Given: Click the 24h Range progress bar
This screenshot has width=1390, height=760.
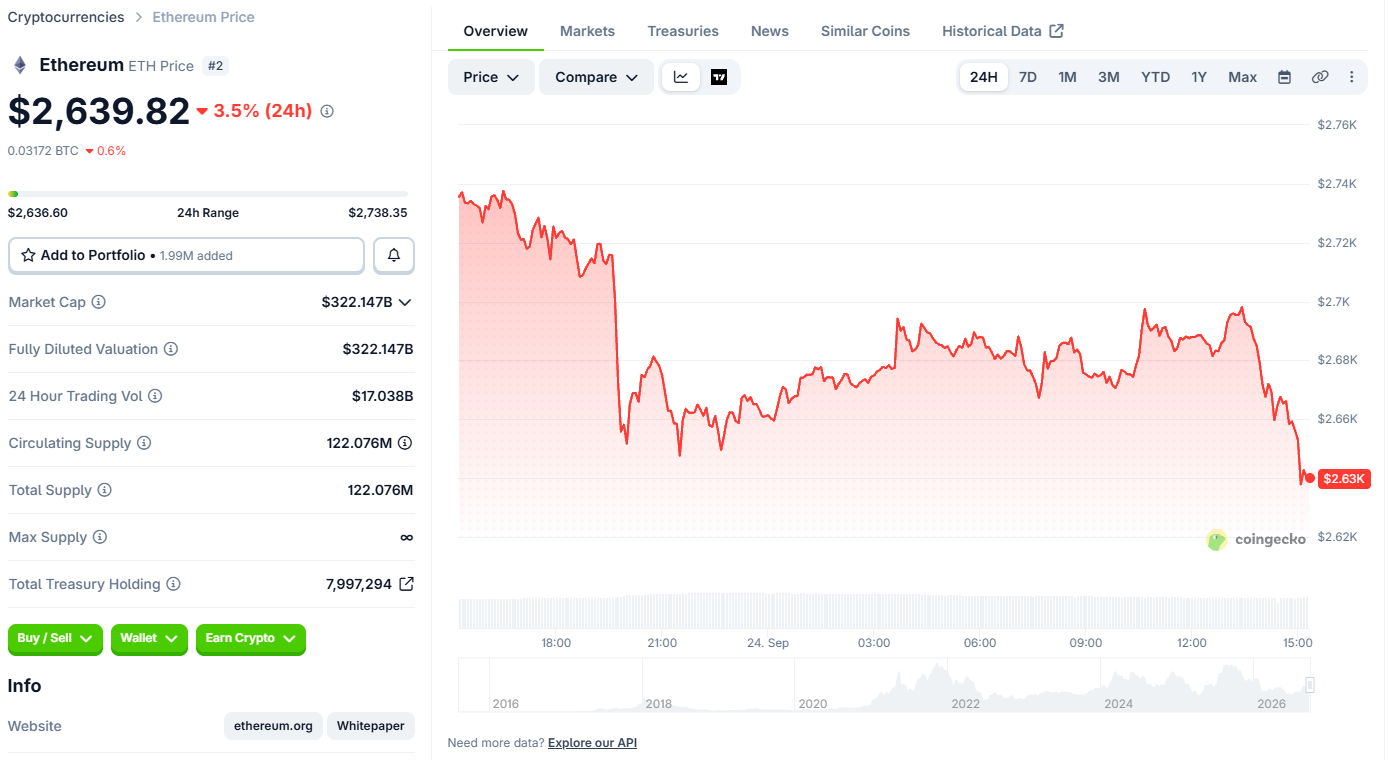Looking at the screenshot, I should [208, 194].
